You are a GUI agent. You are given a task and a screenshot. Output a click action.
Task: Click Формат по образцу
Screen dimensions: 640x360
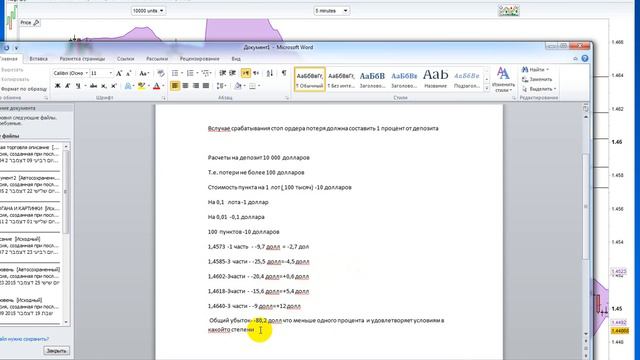23,89
